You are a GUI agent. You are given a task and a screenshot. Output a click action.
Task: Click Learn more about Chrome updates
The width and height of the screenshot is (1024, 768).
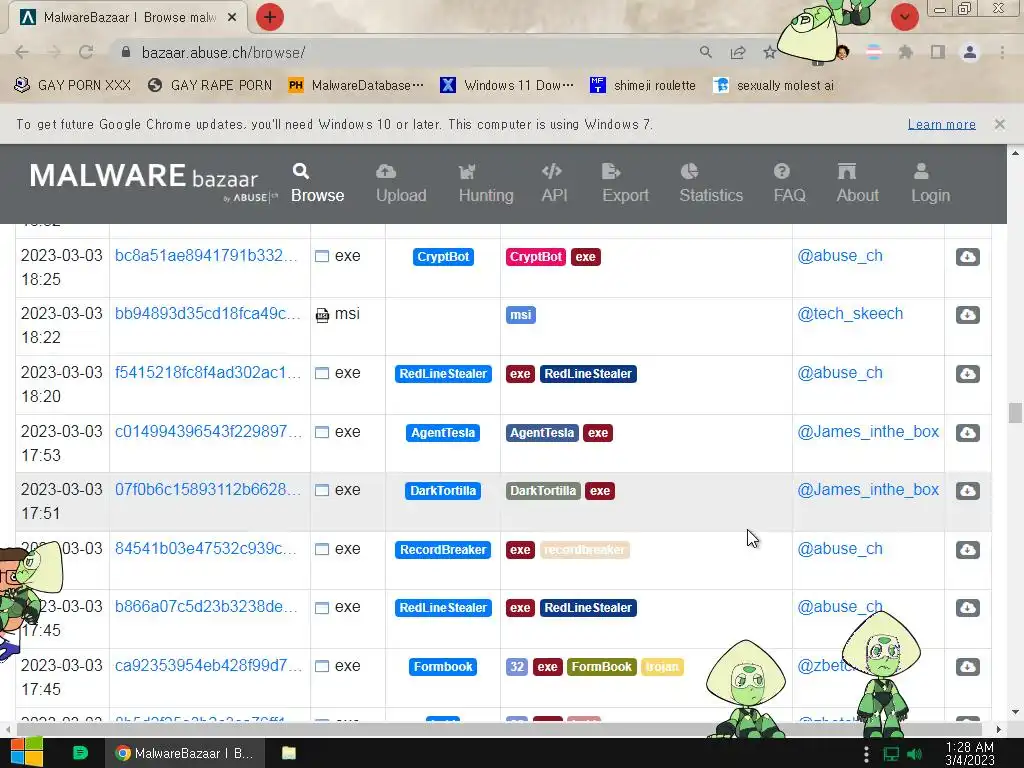[x=942, y=124]
